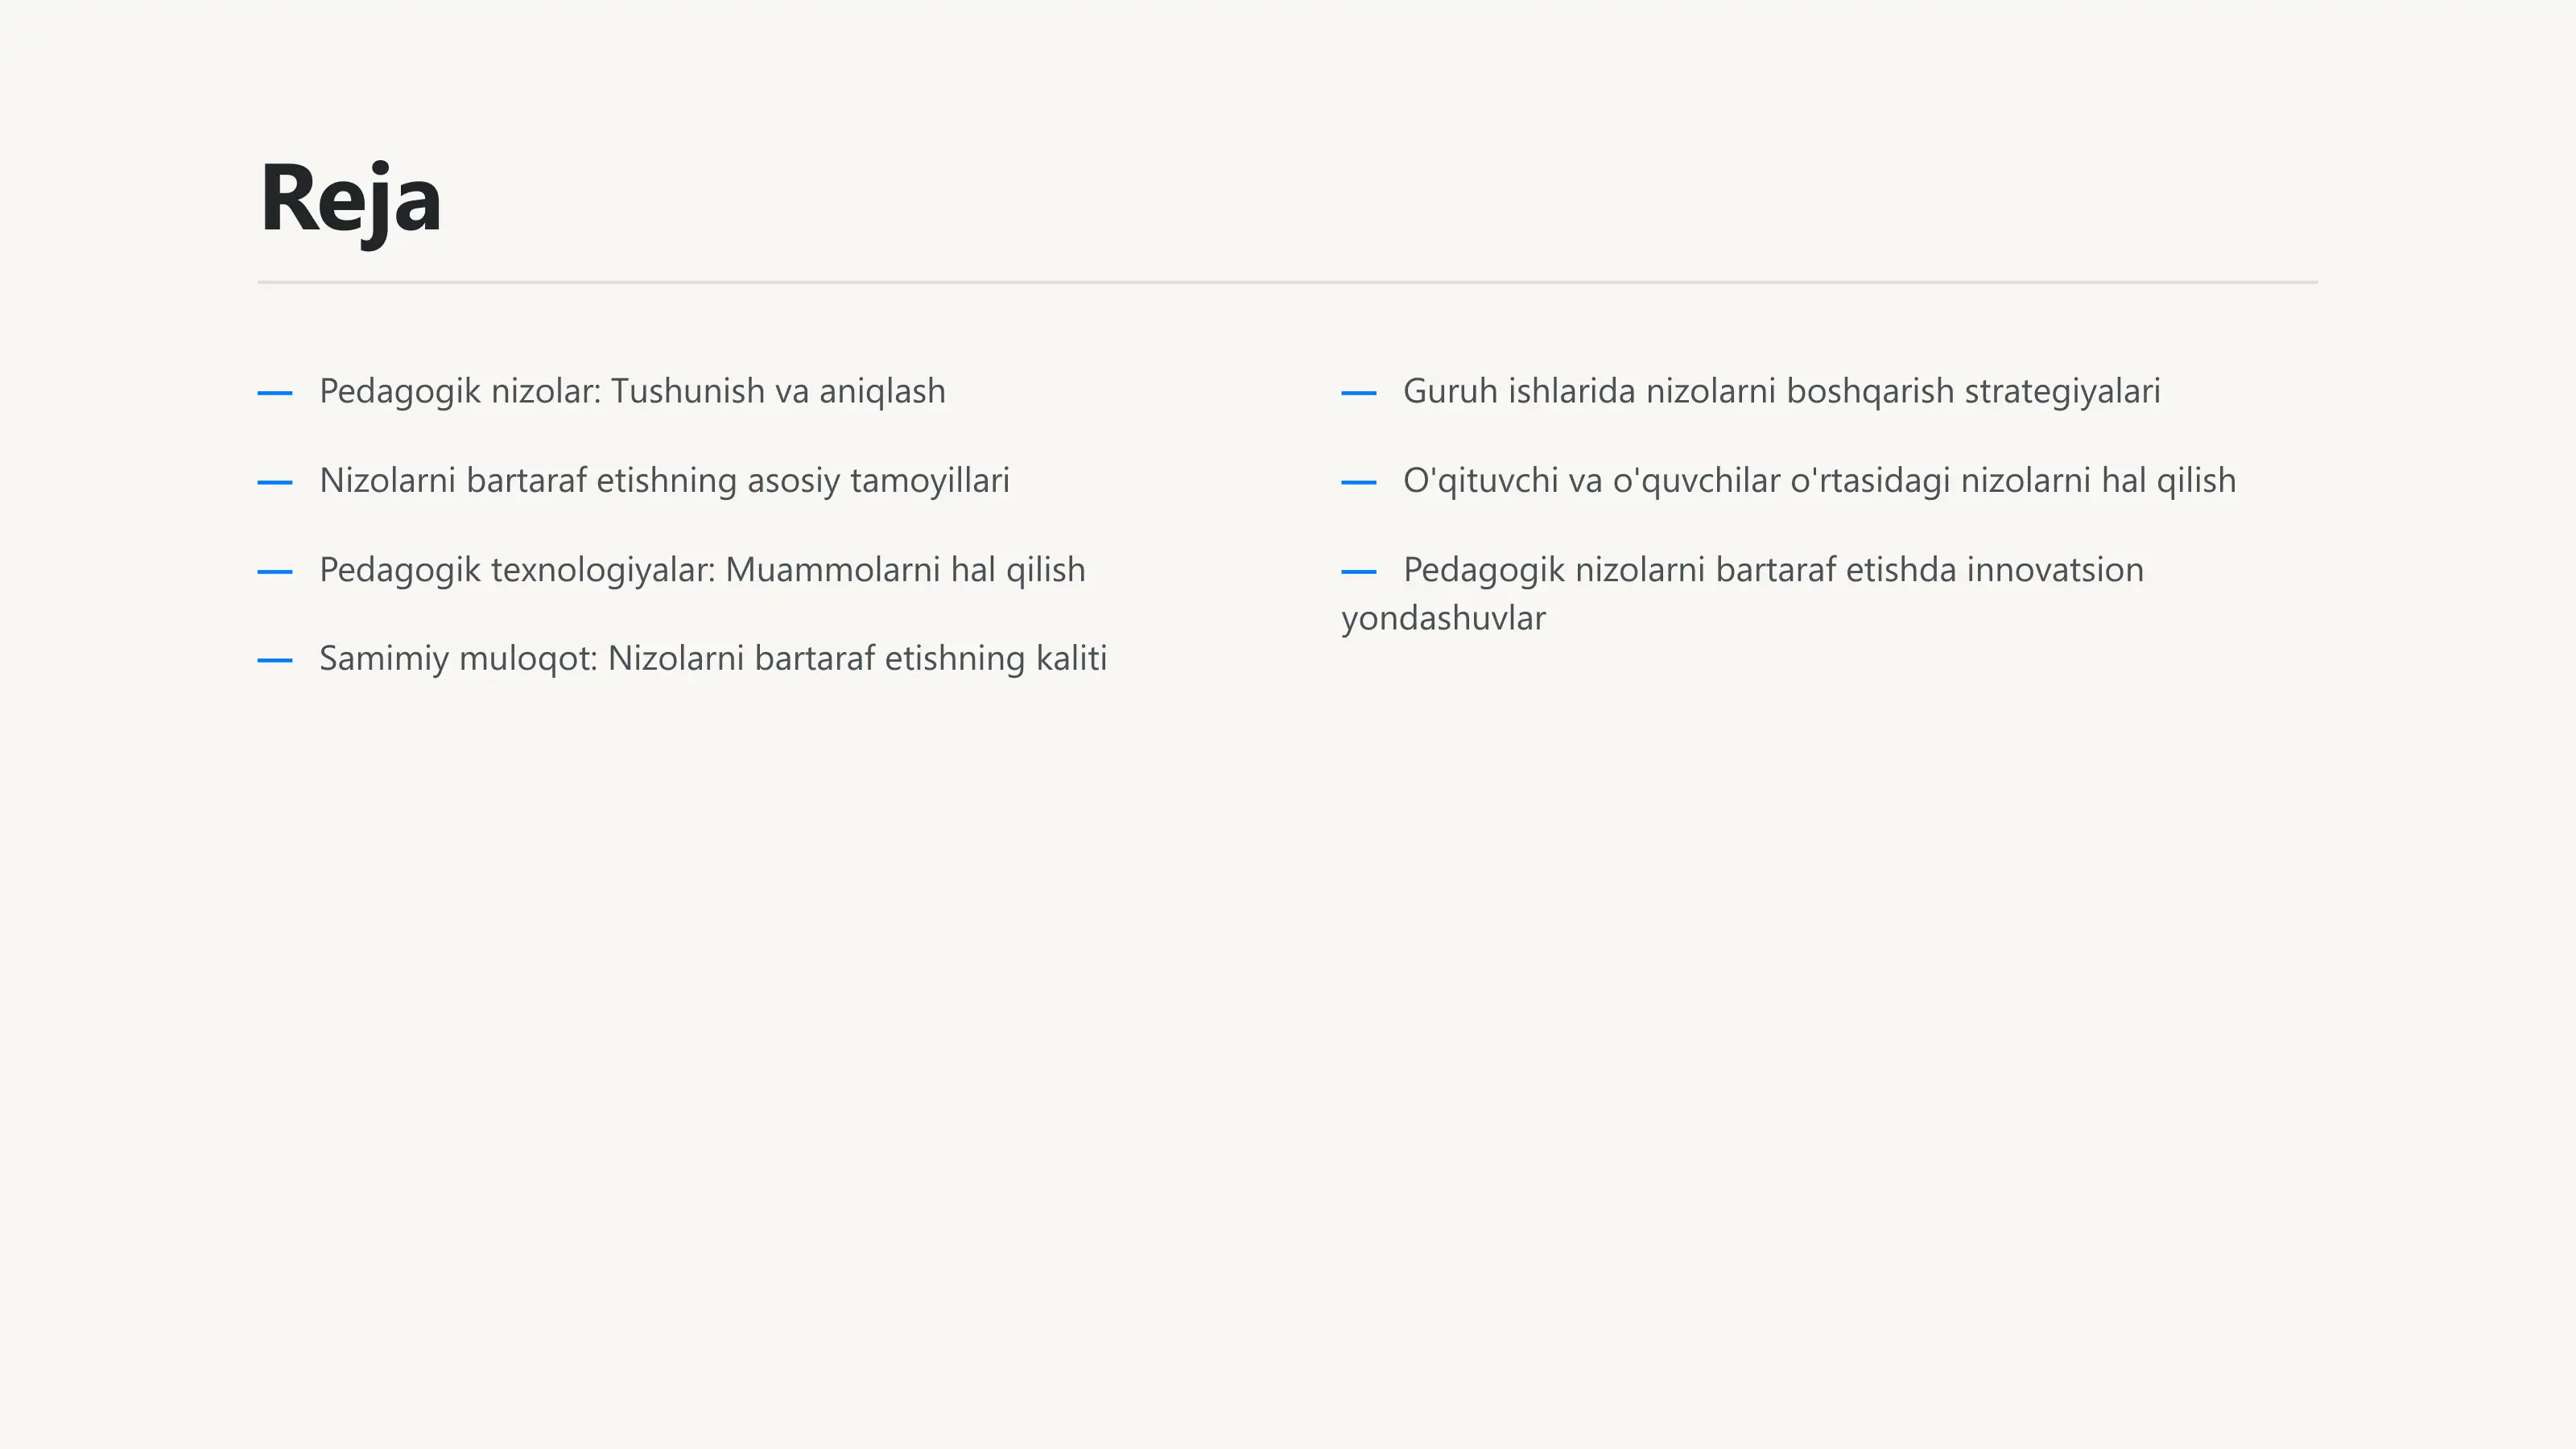The width and height of the screenshot is (2576, 1449).
Task: Select the dash bullet before "Pedagogik nizolarni bartaraf etishda"
Action: coord(1359,572)
